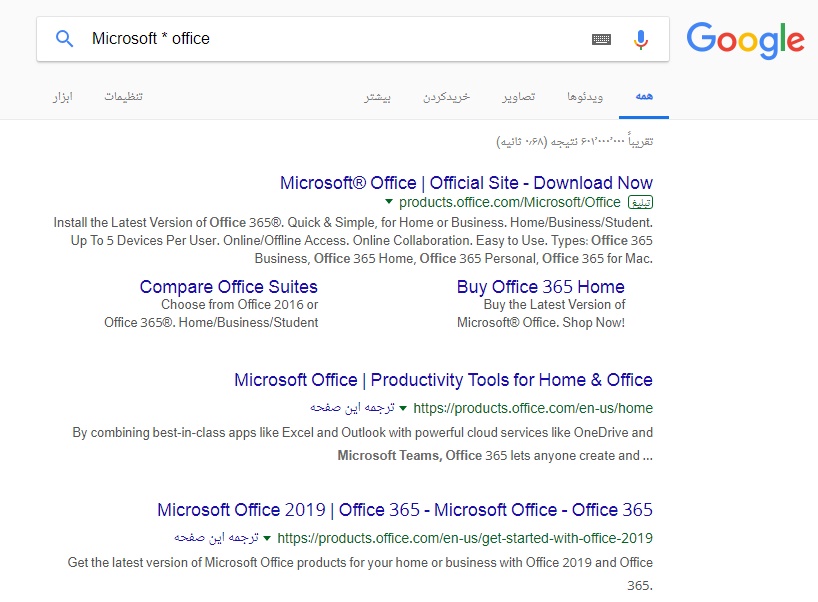Click the result count text تقریباً نتیجه

(574, 141)
